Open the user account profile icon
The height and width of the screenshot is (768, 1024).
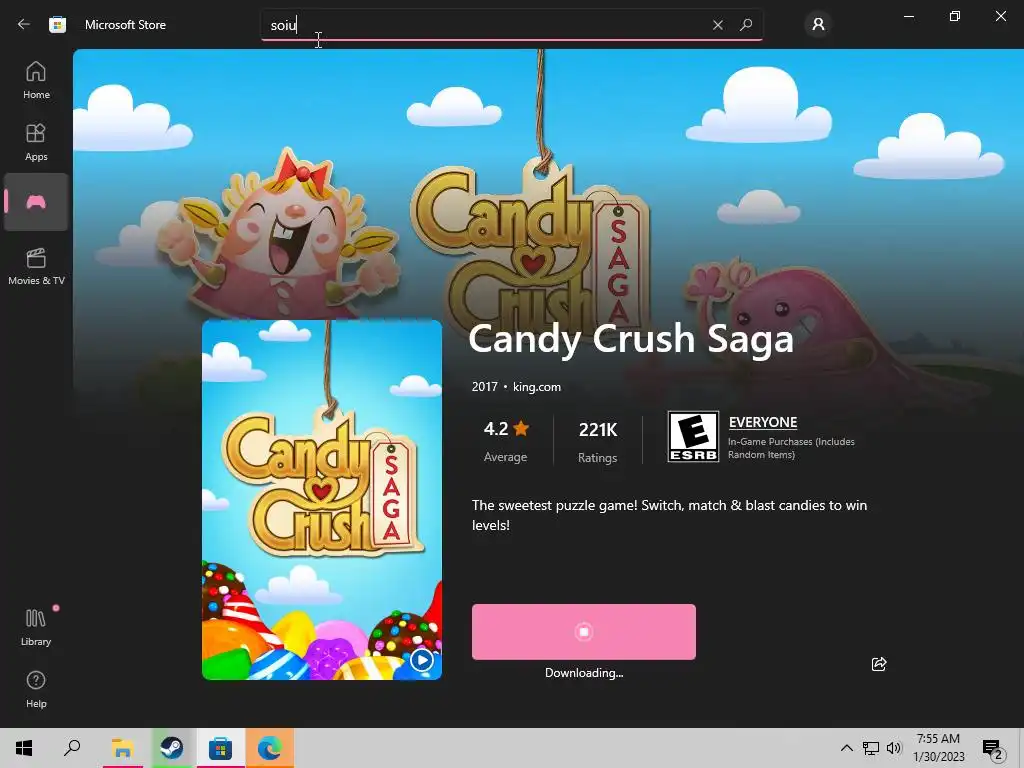tap(818, 25)
